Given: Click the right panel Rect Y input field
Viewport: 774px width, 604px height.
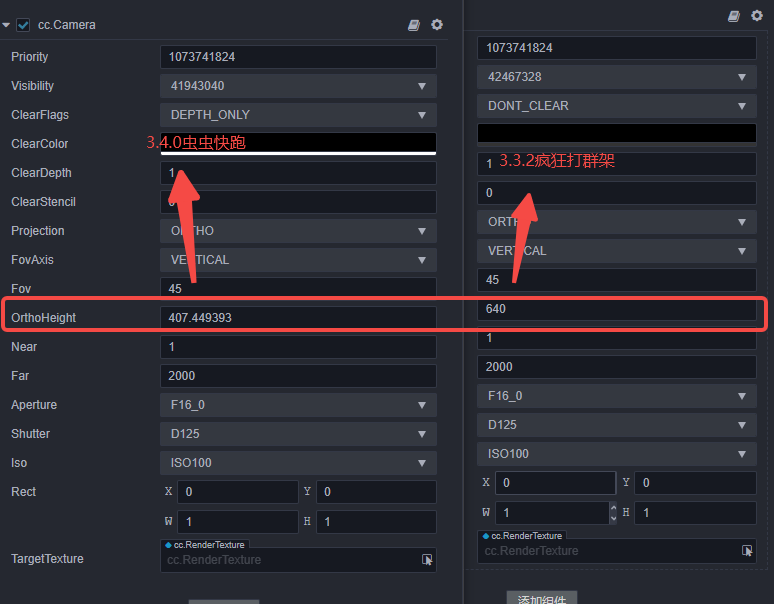Looking at the screenshot, I should (696, 483).
